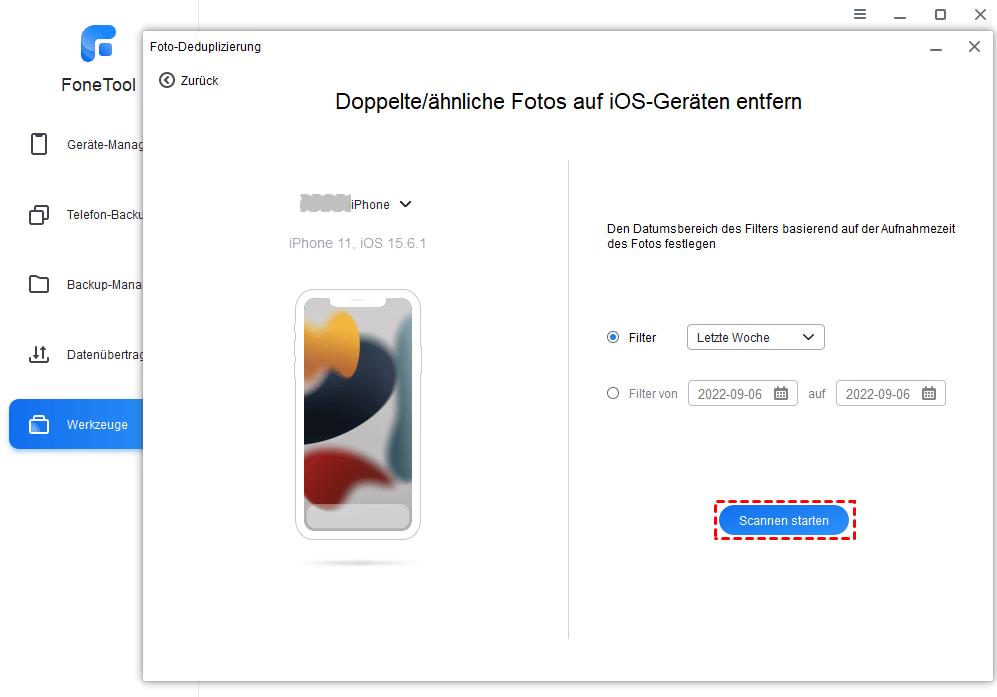Screen dimensions: 997x697
Task: Expand the iPhone device selector chevron
Action: click(x=405, y=204)
